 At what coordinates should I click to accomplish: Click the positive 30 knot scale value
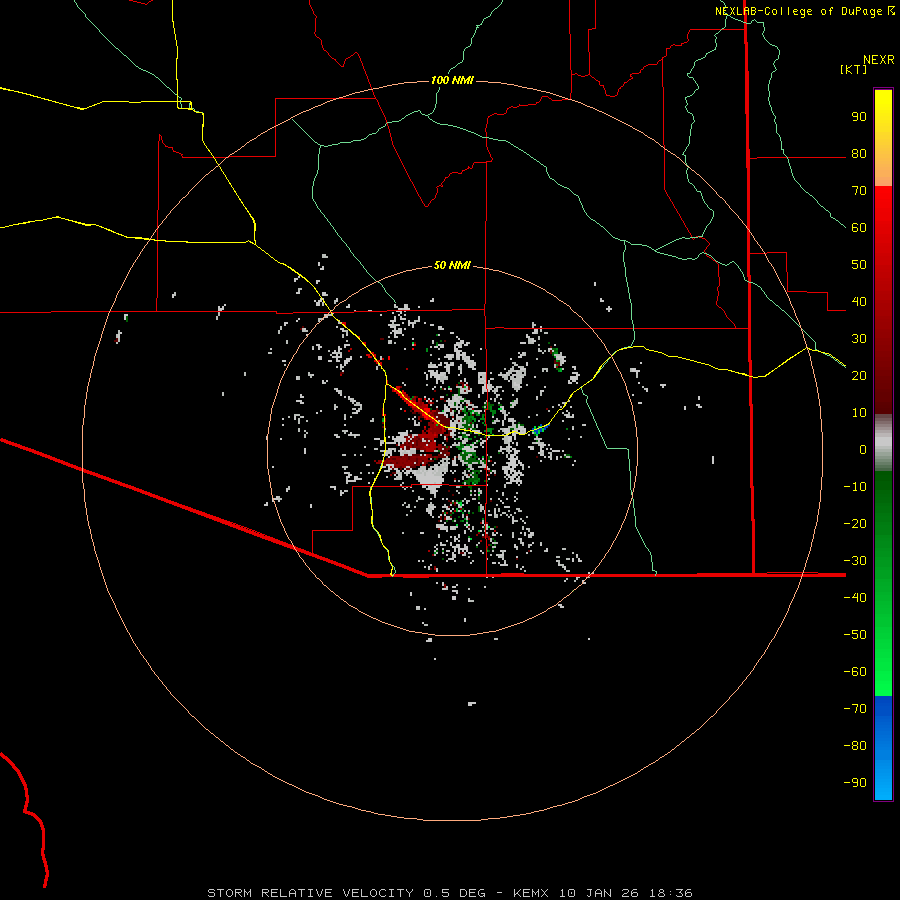(859, 339)
